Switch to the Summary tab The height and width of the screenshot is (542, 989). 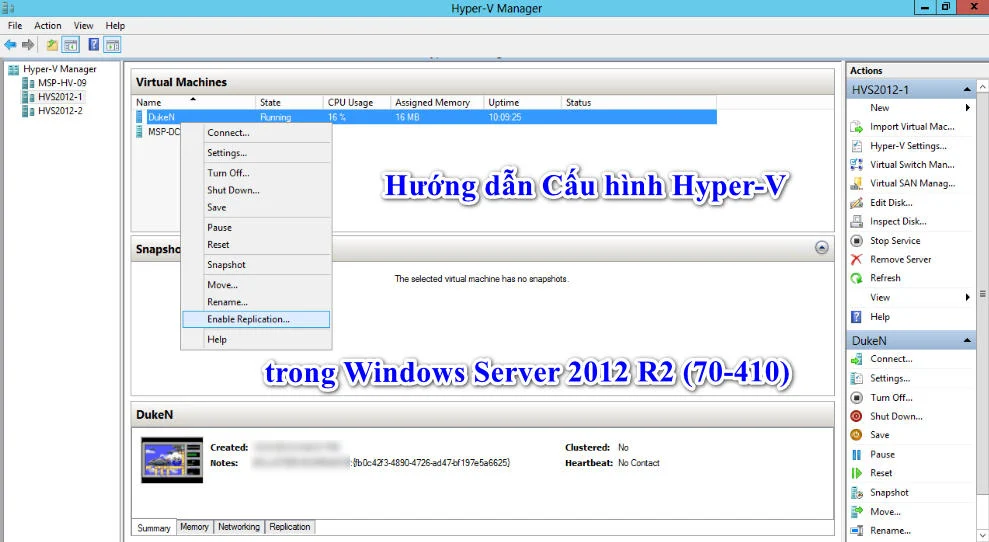click(154, 527)
